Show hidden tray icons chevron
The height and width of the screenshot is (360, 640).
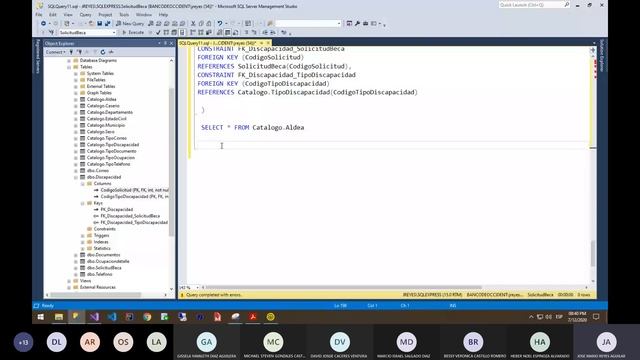[x=531, y=317]
